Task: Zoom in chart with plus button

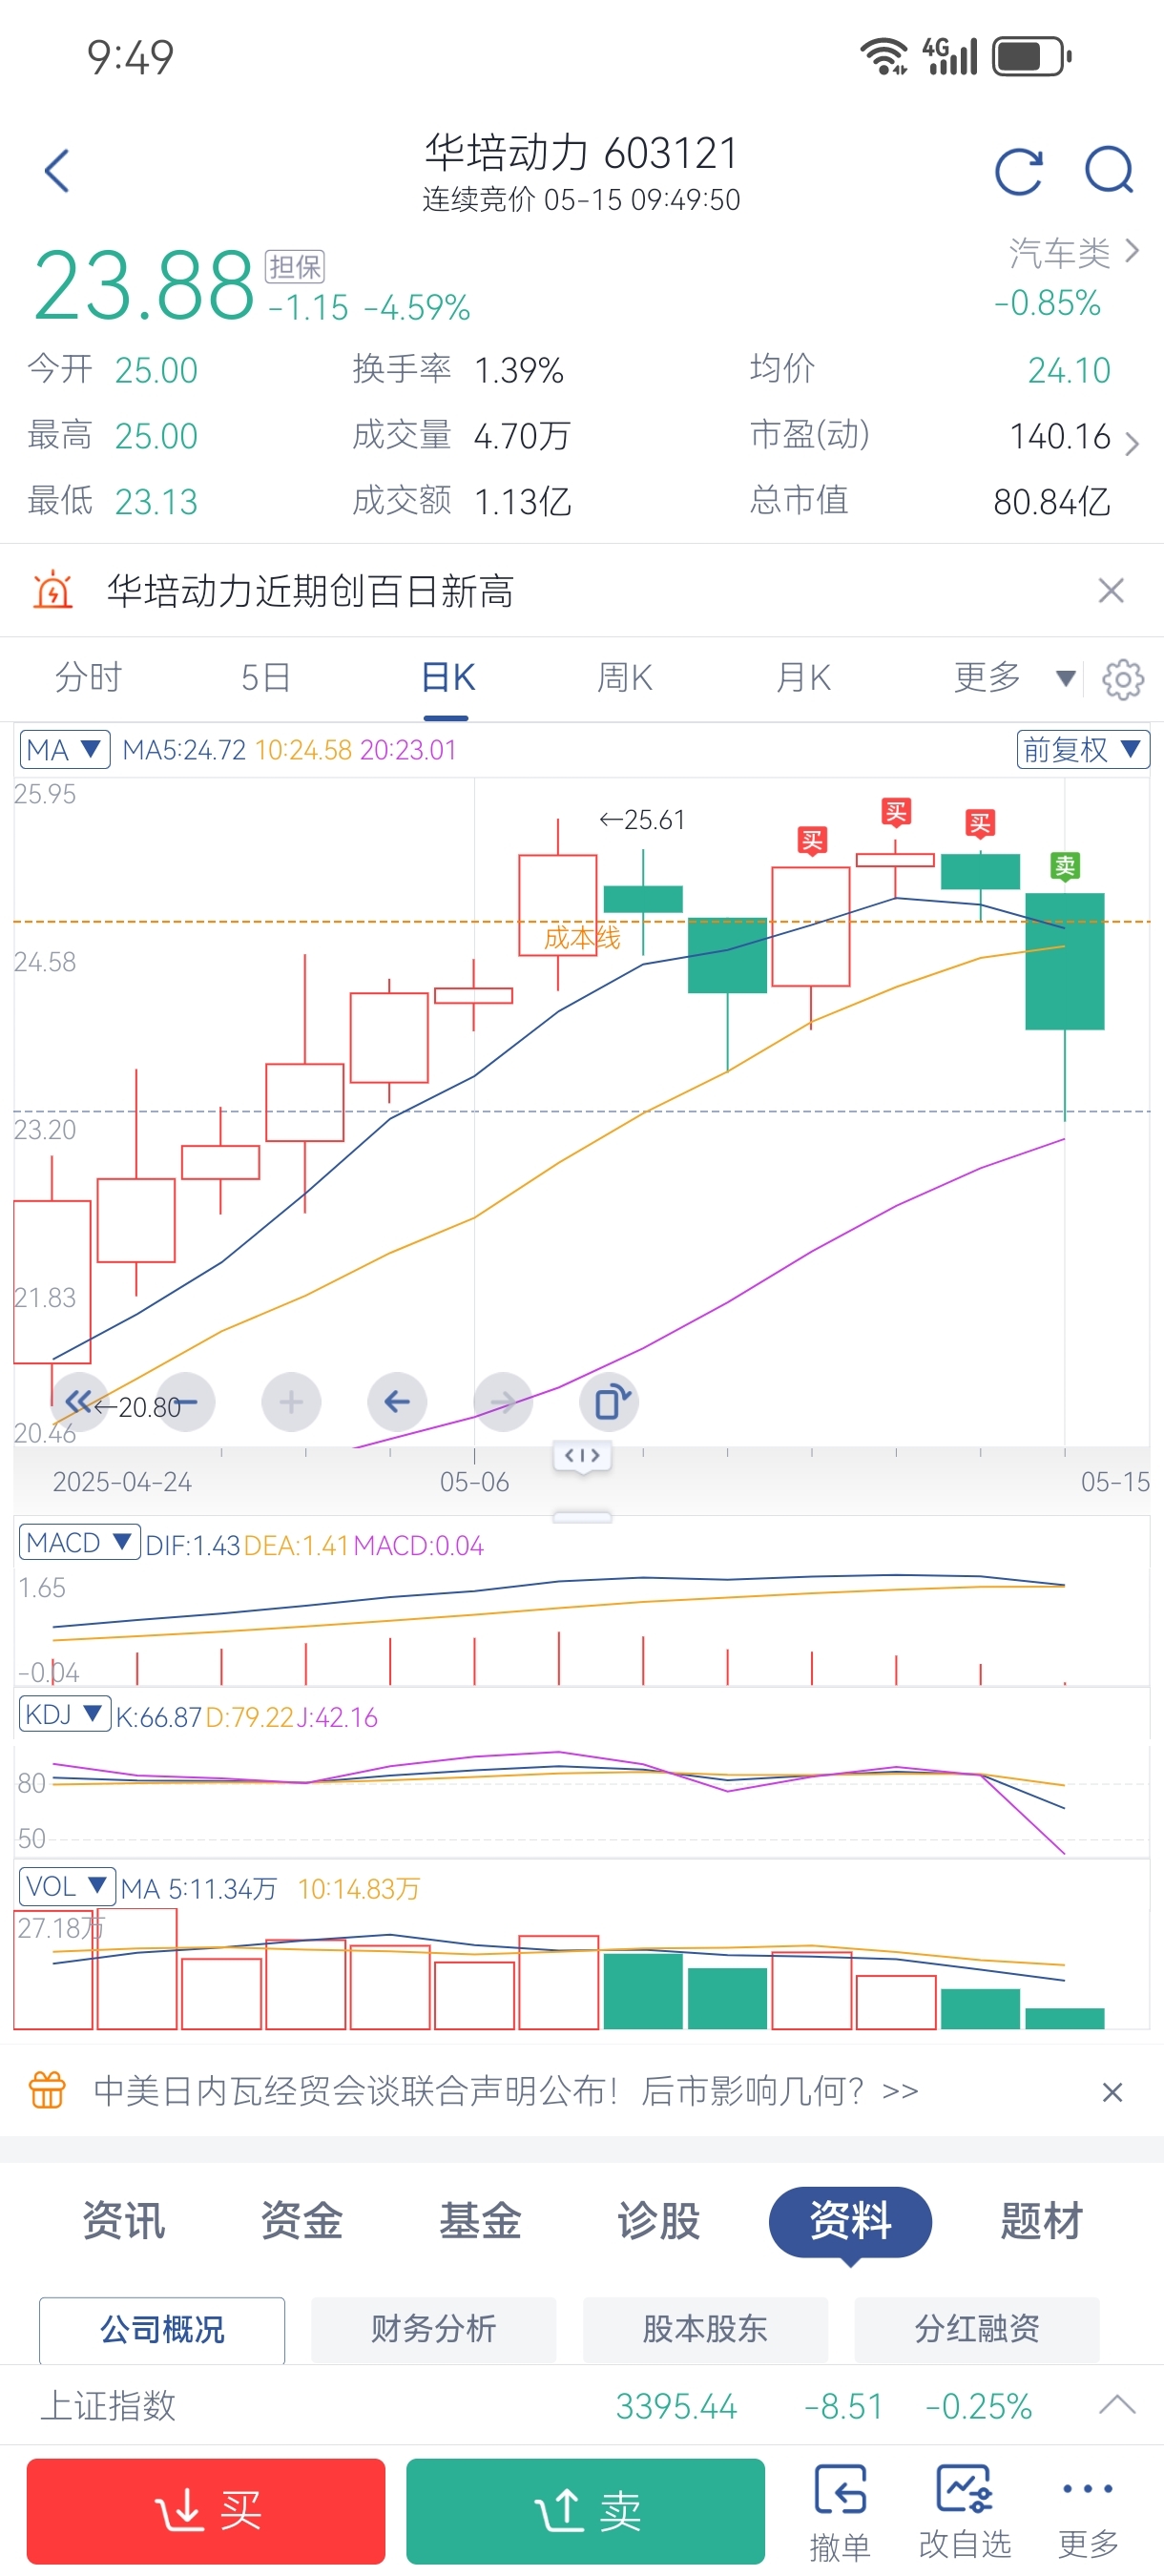Action: [291, 1402]
